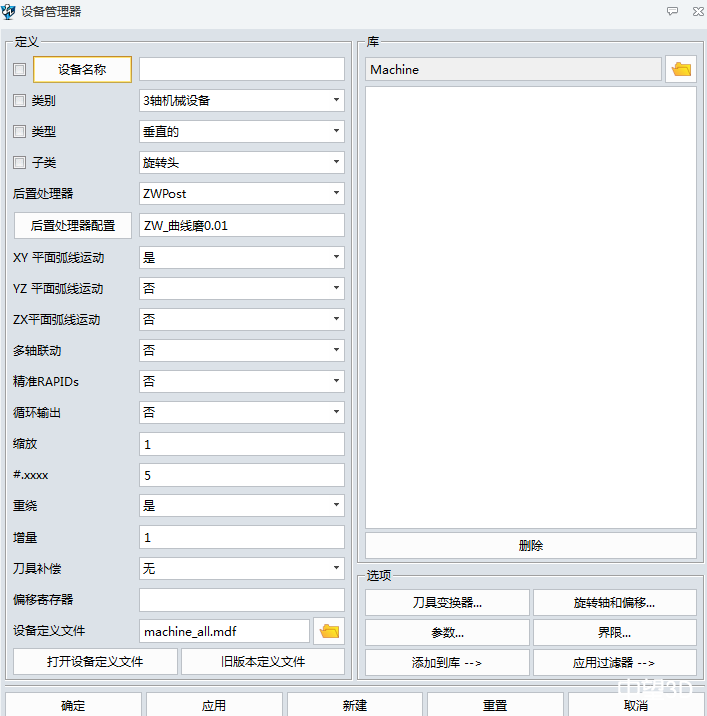This screenshot has width=707, height=716.
Task: Click the 旋转轴和偏移 button
Action: (x=614, y=603)
